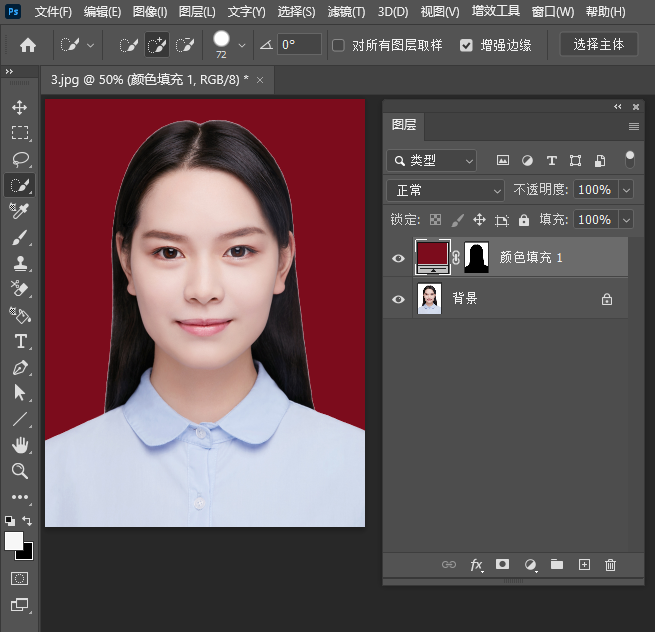Select the Hand tool
The width and height of the screenshot is (655, 632).
tap(20, 445)
